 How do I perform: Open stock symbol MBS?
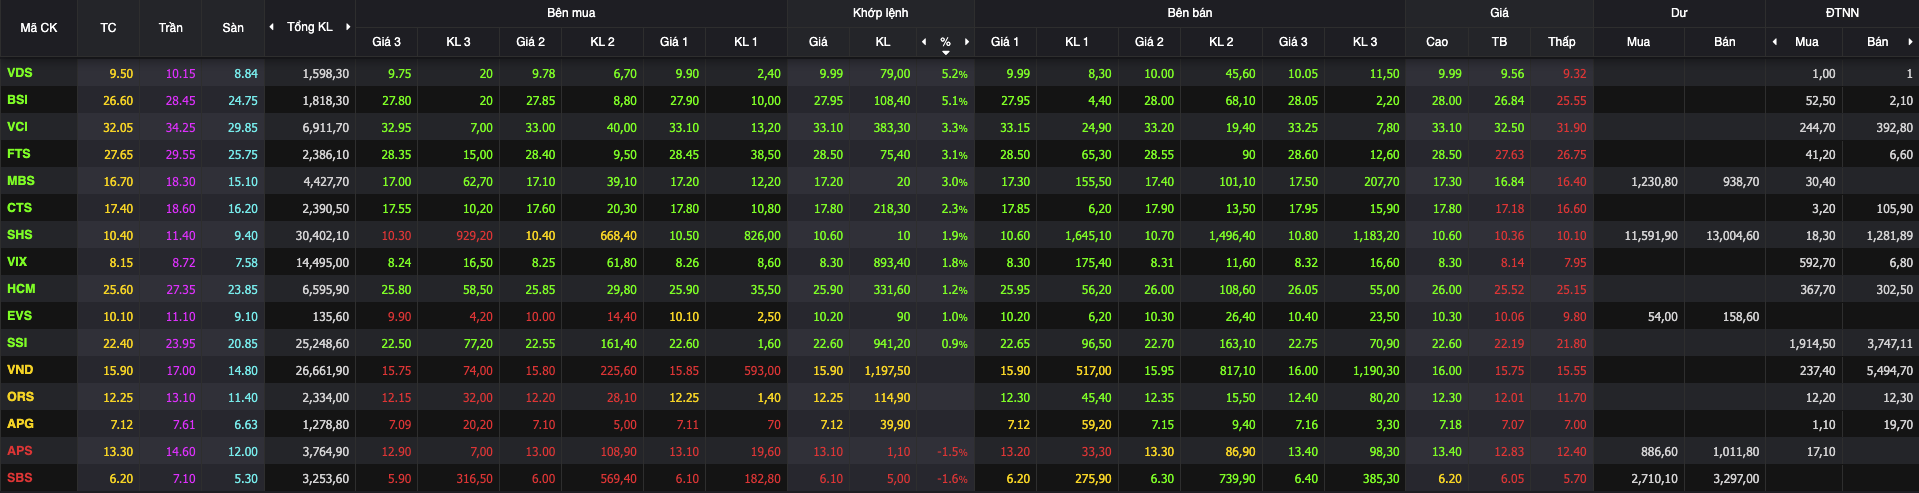(x=21, y=181)
